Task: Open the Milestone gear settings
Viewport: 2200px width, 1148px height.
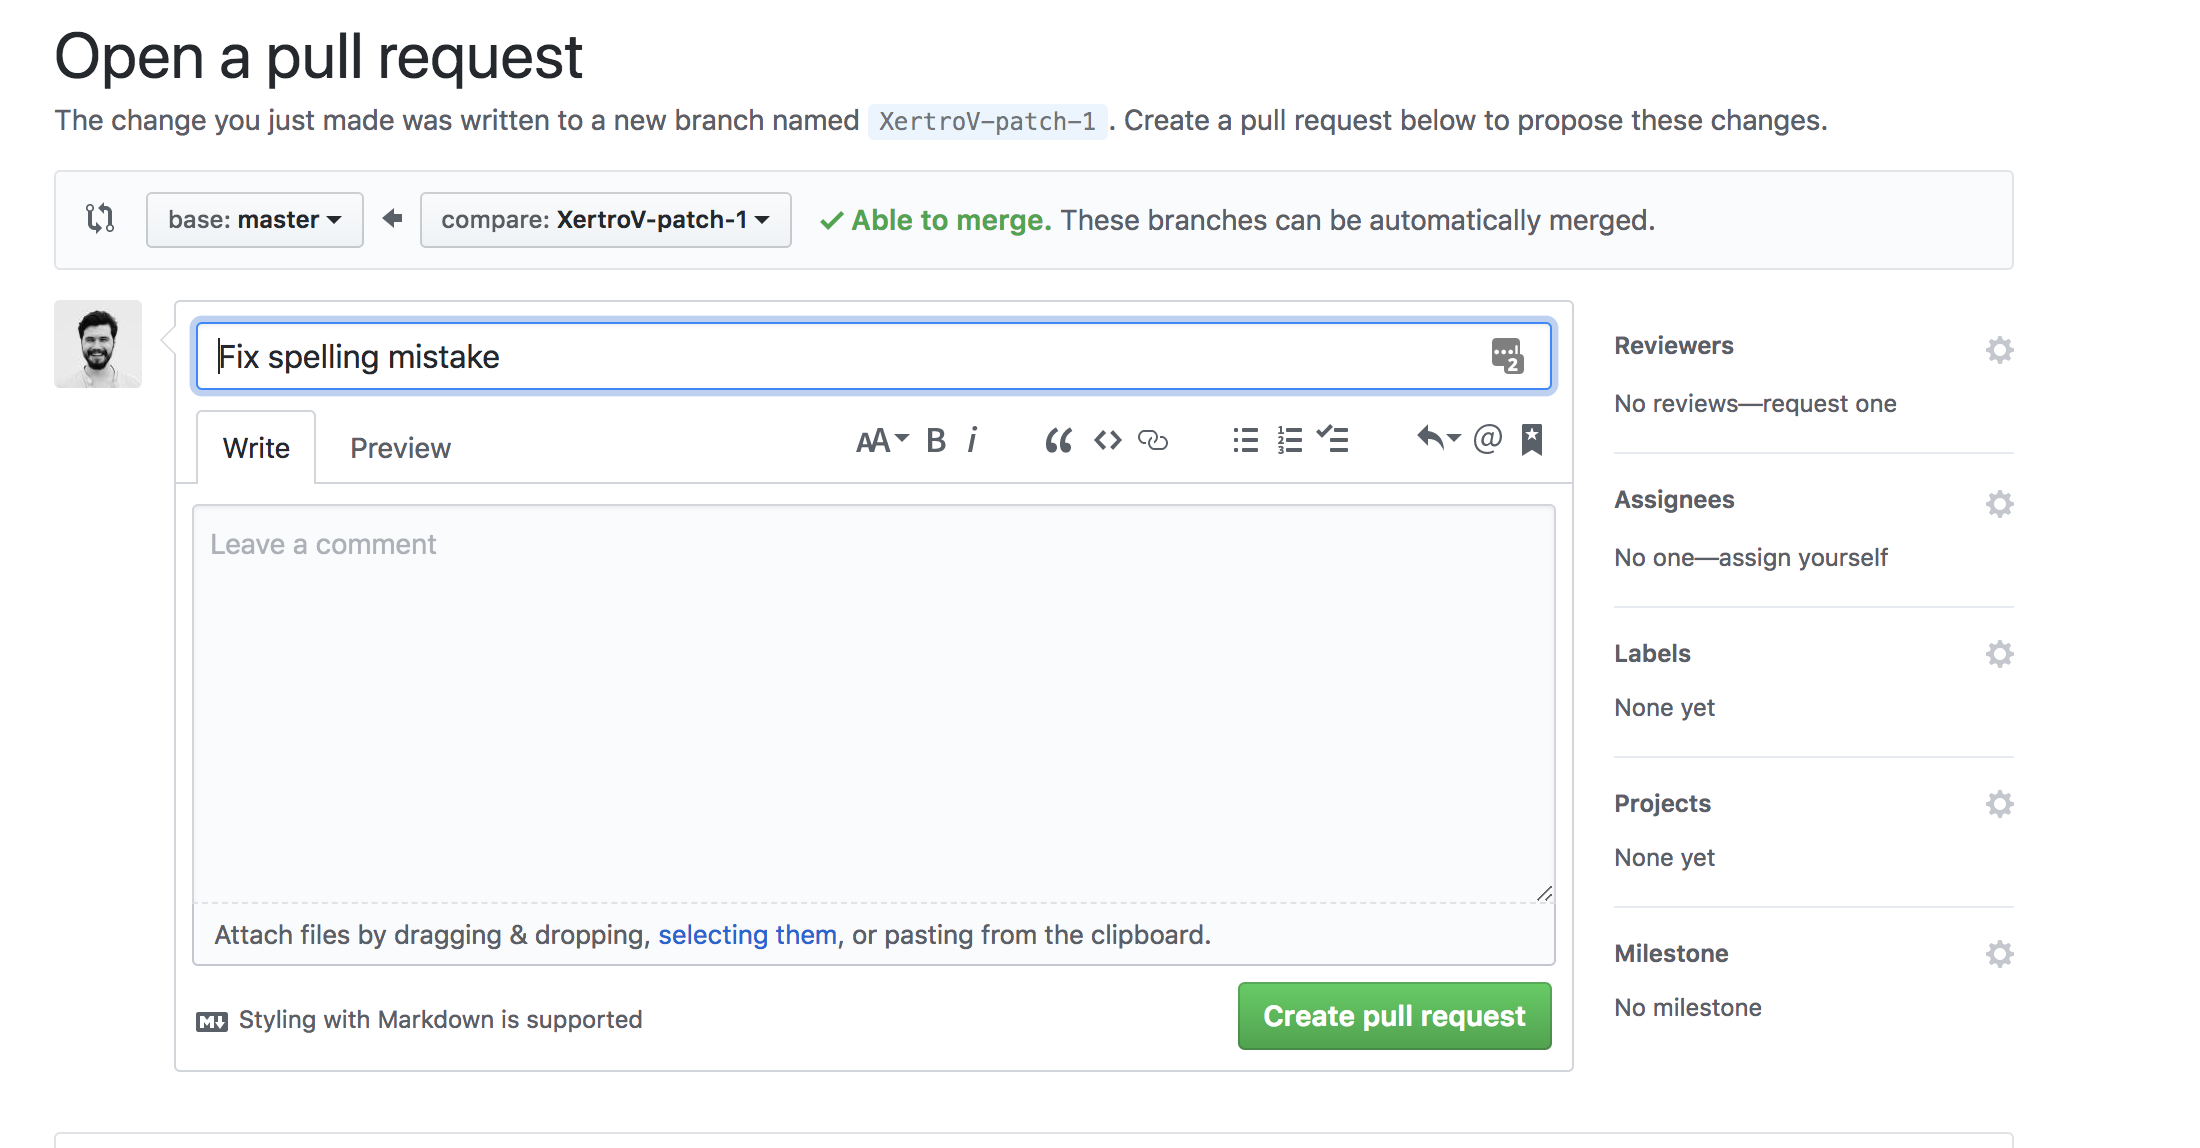Action: pyautogui.click(x=1999, y=954)
